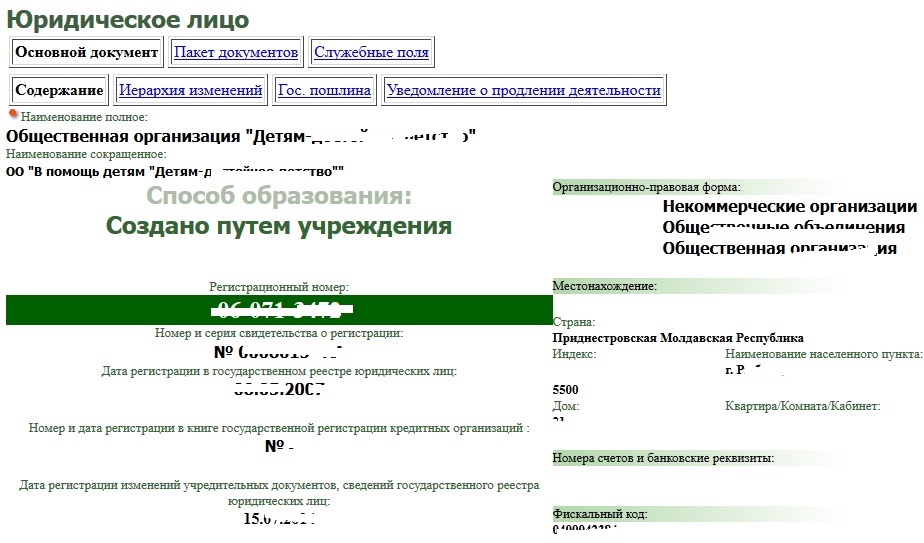Click the Наименование сокращенное label

(86, 154)
